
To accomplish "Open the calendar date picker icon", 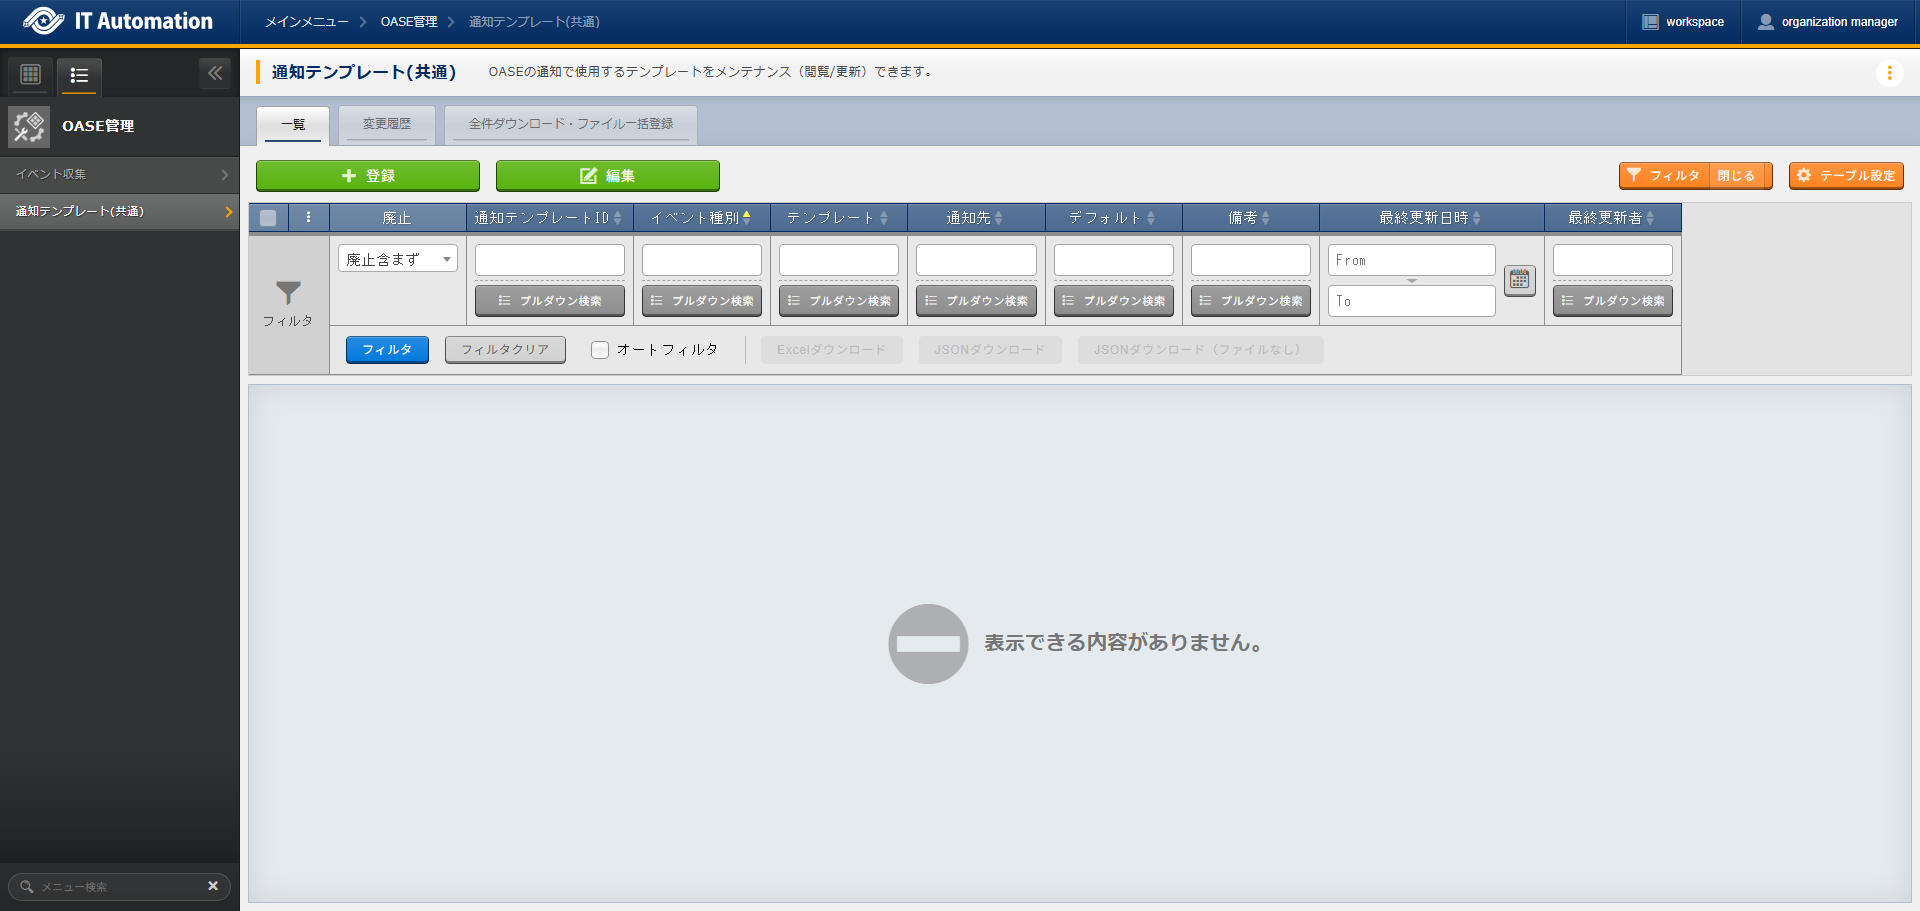I will (x=1519, y=281).
